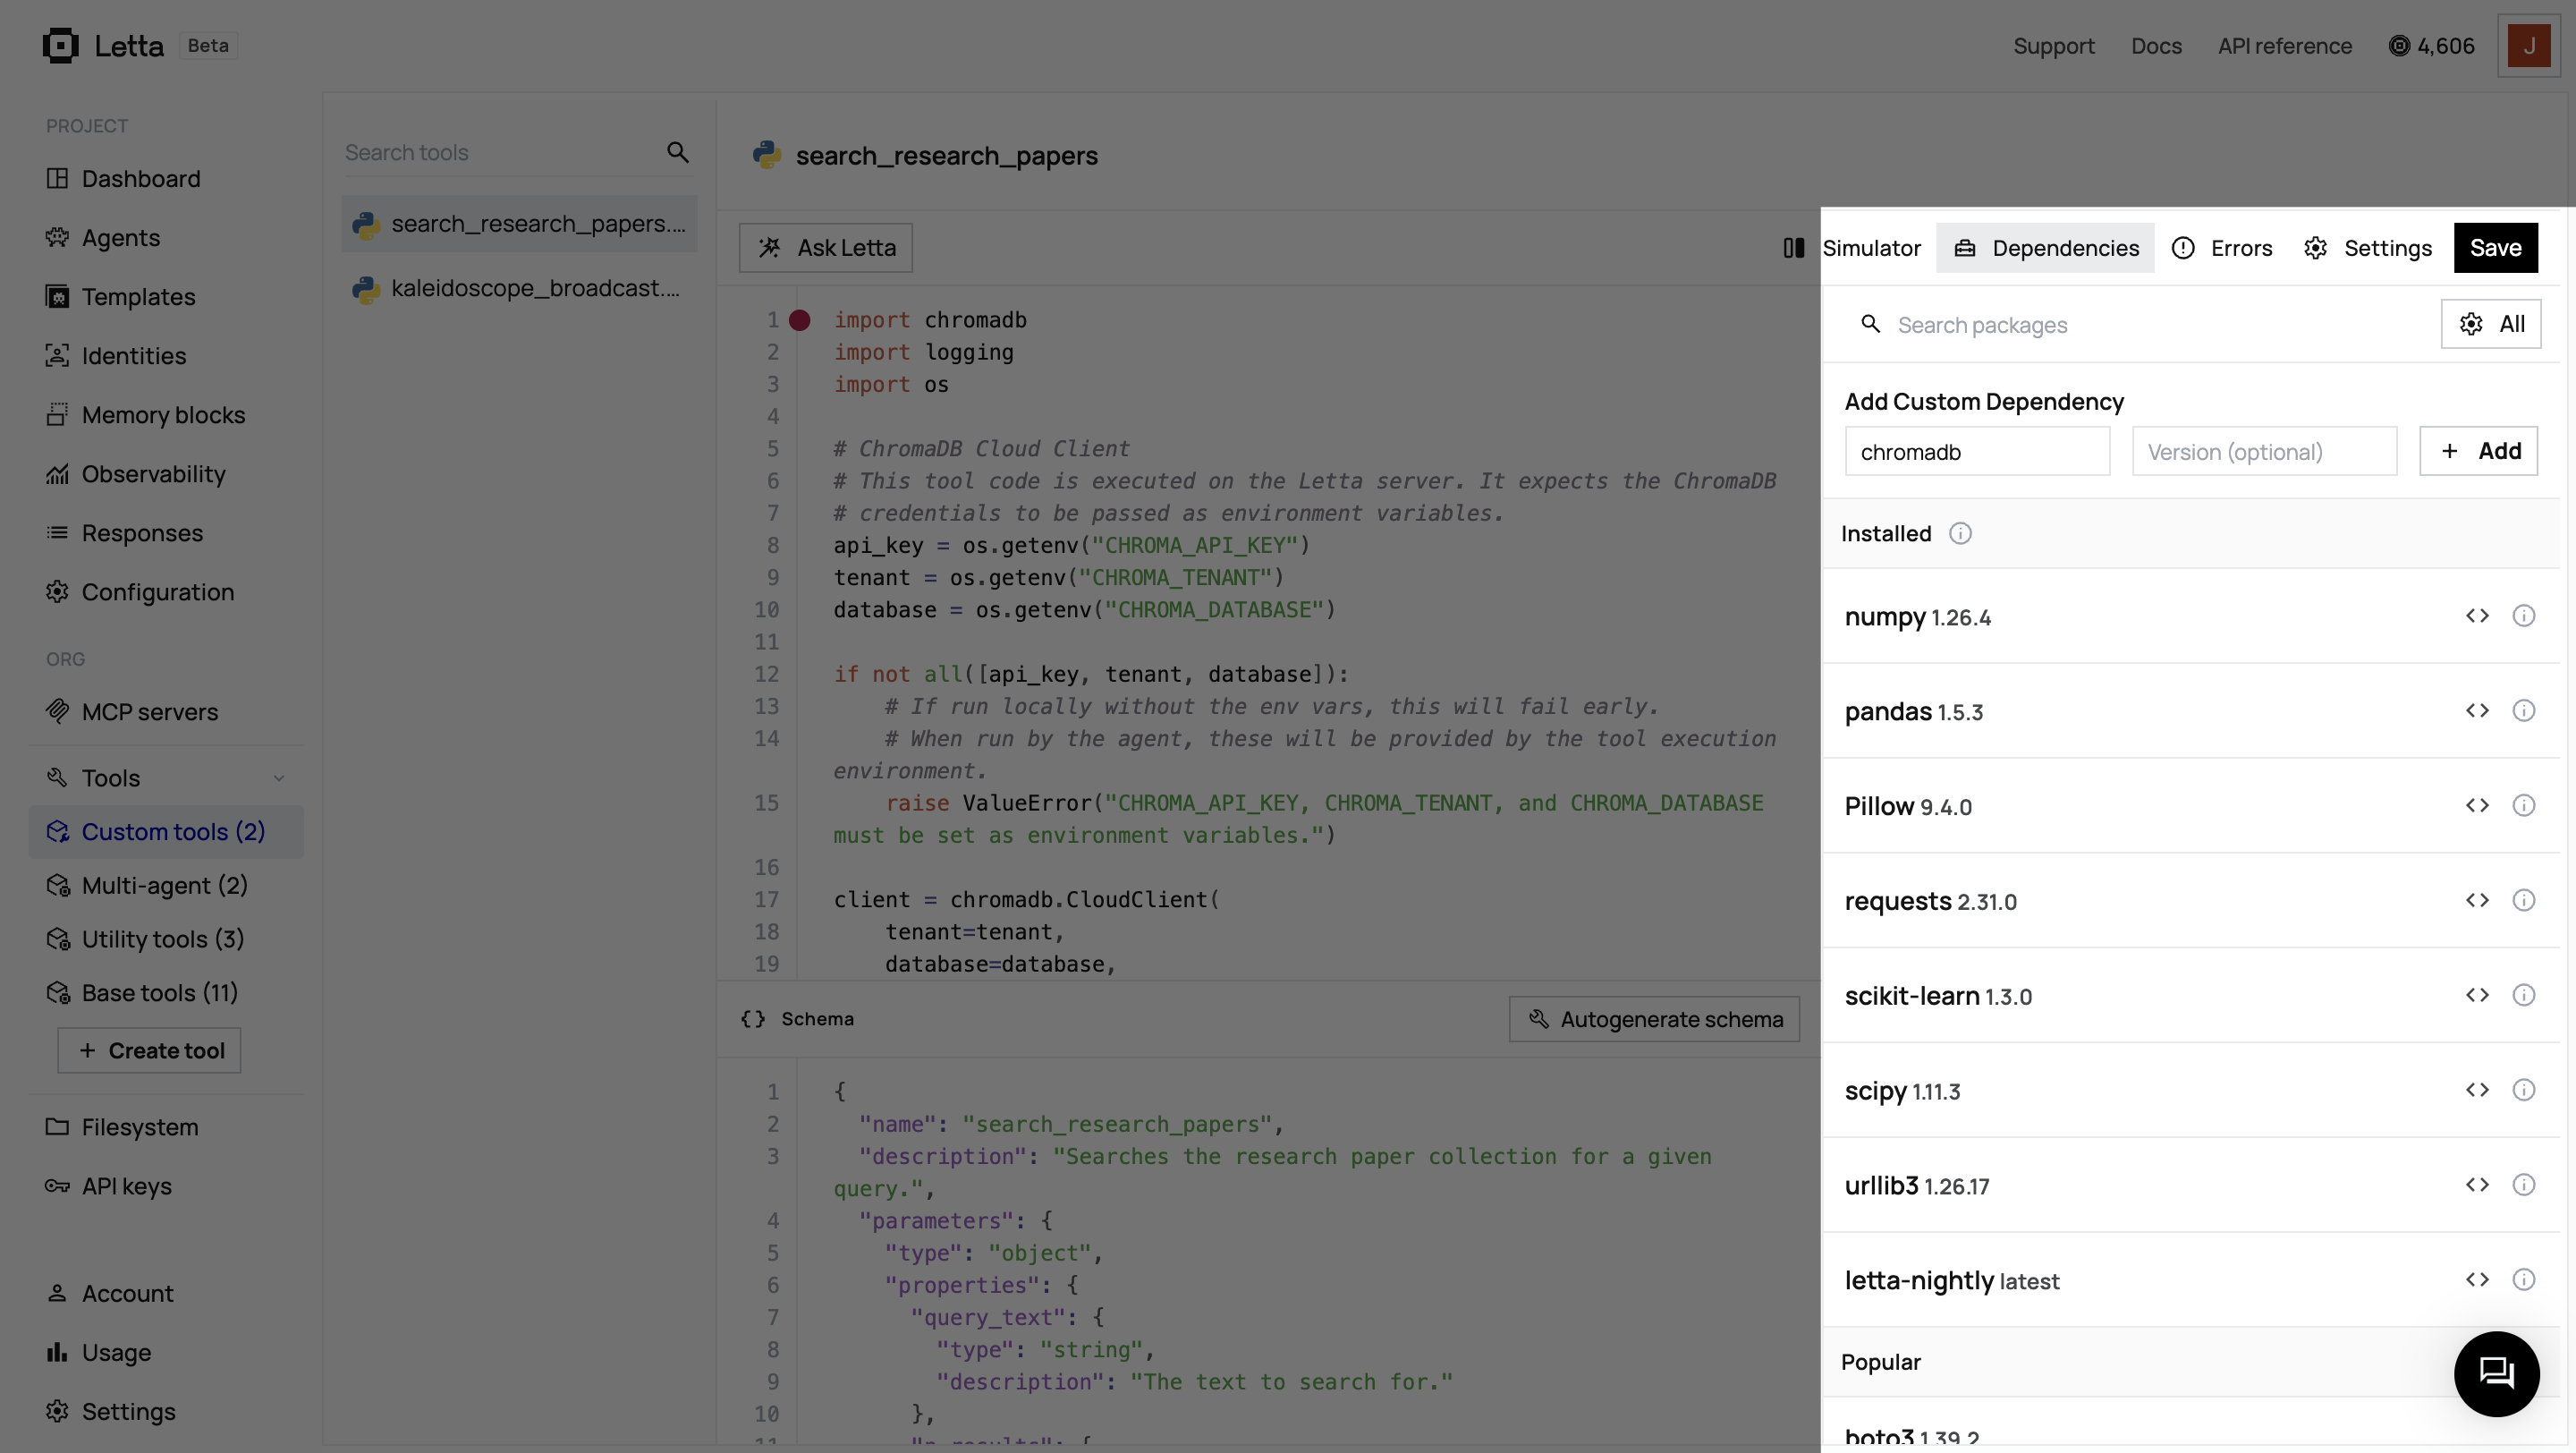The height and width of the screenshot is (1453, 2576).
Task: Open Docs from the top navigation
Action: (x=2156, y=45)
